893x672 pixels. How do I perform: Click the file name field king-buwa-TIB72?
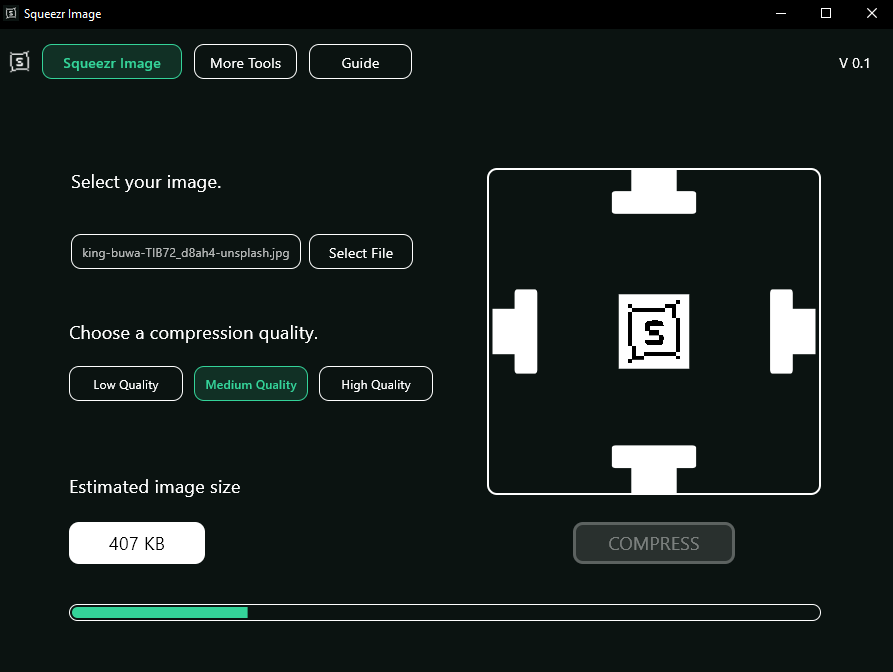[x=186, y=252]
